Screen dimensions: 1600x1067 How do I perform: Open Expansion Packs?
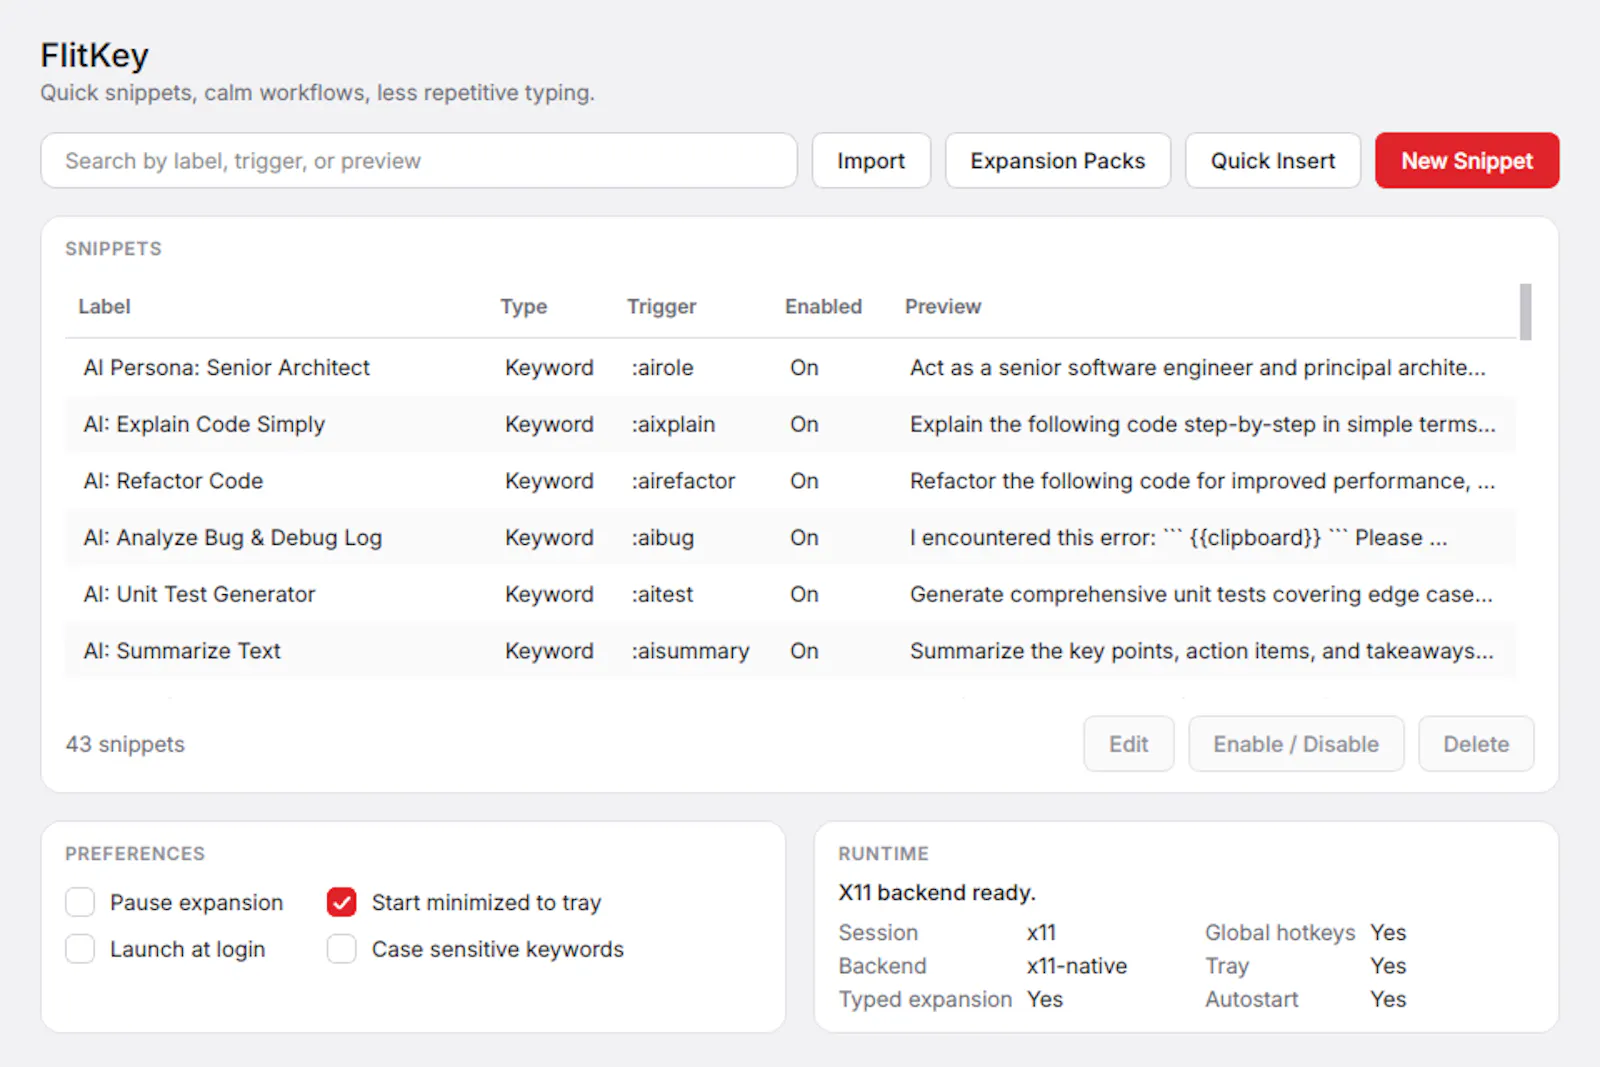click(x=1058, y=161)
